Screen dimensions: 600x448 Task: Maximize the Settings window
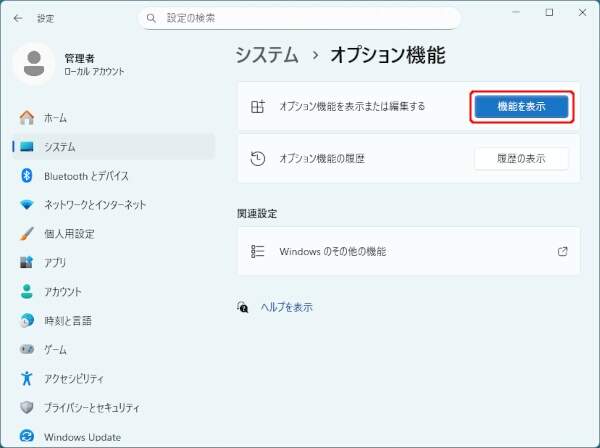pos(549,12)
